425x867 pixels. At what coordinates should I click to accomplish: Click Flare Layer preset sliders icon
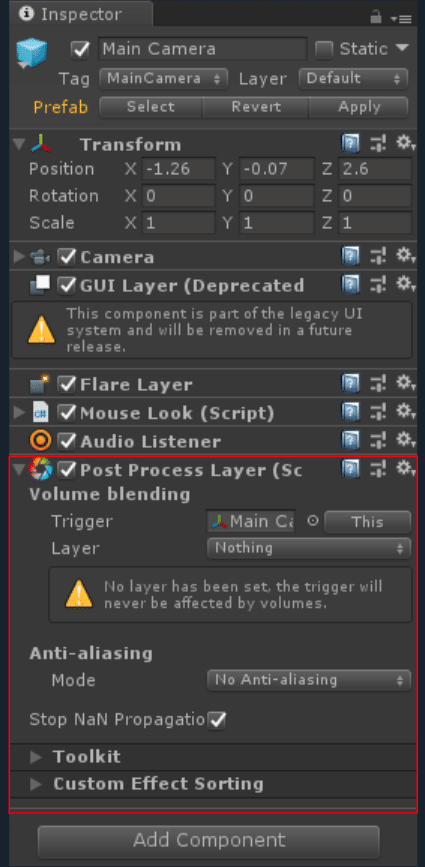click(x=379, y=383)
